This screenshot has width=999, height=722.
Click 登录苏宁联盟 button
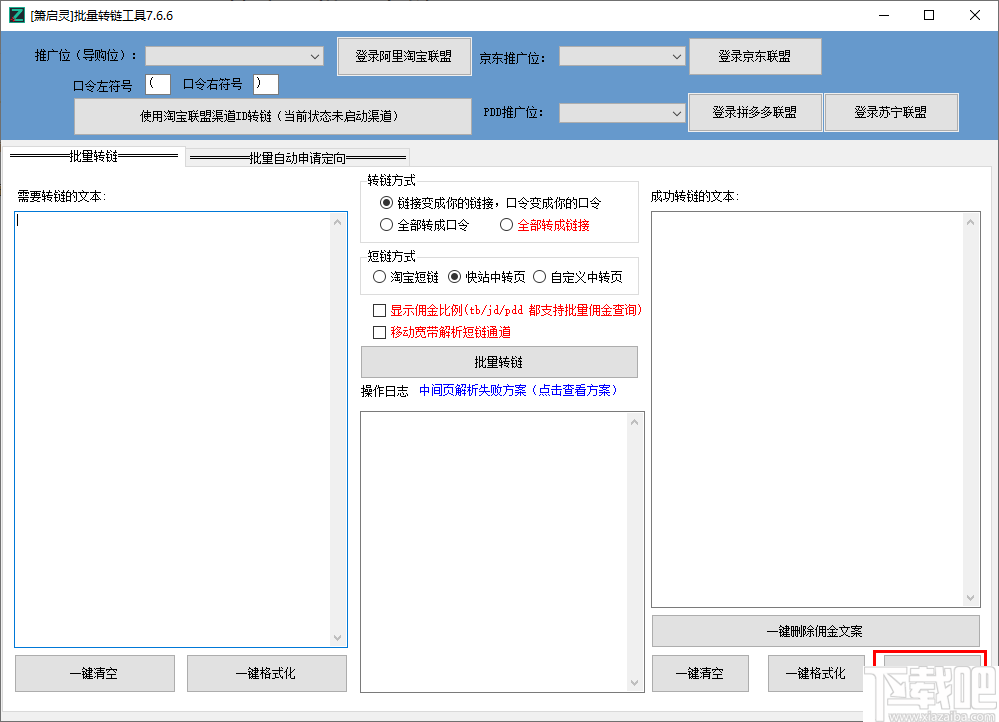[891, 112]
